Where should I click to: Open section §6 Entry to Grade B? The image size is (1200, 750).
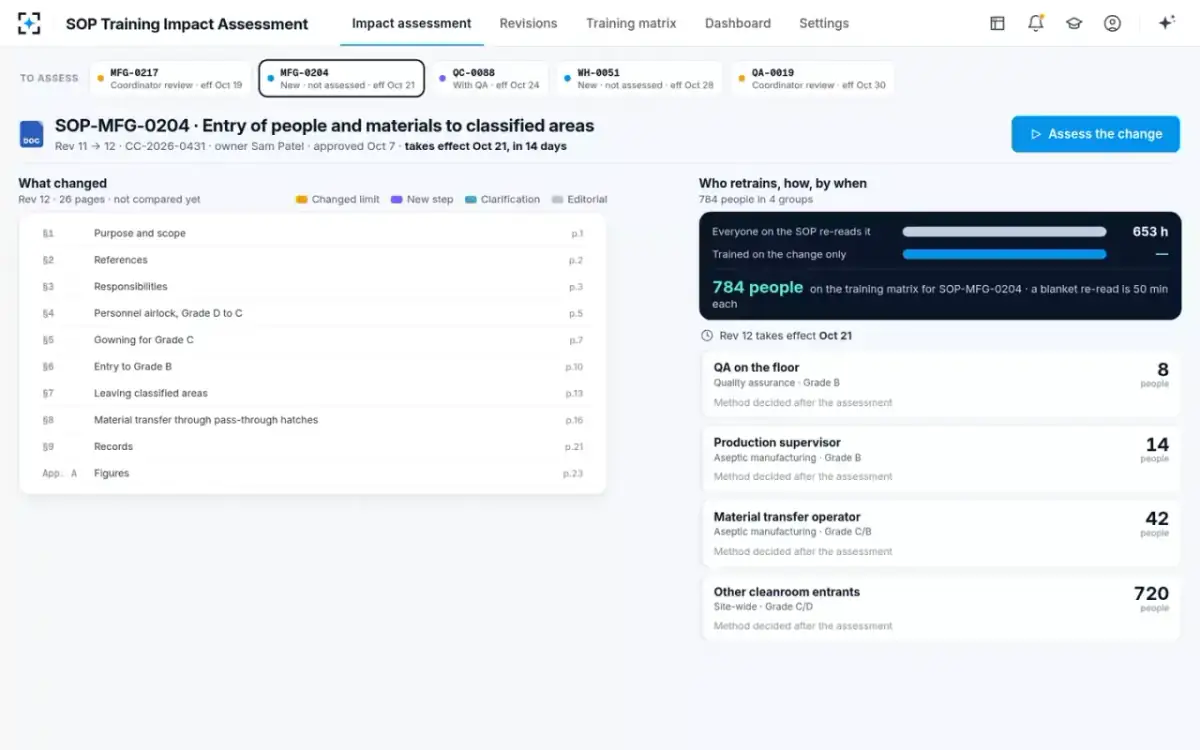click(x=313, y=367)
